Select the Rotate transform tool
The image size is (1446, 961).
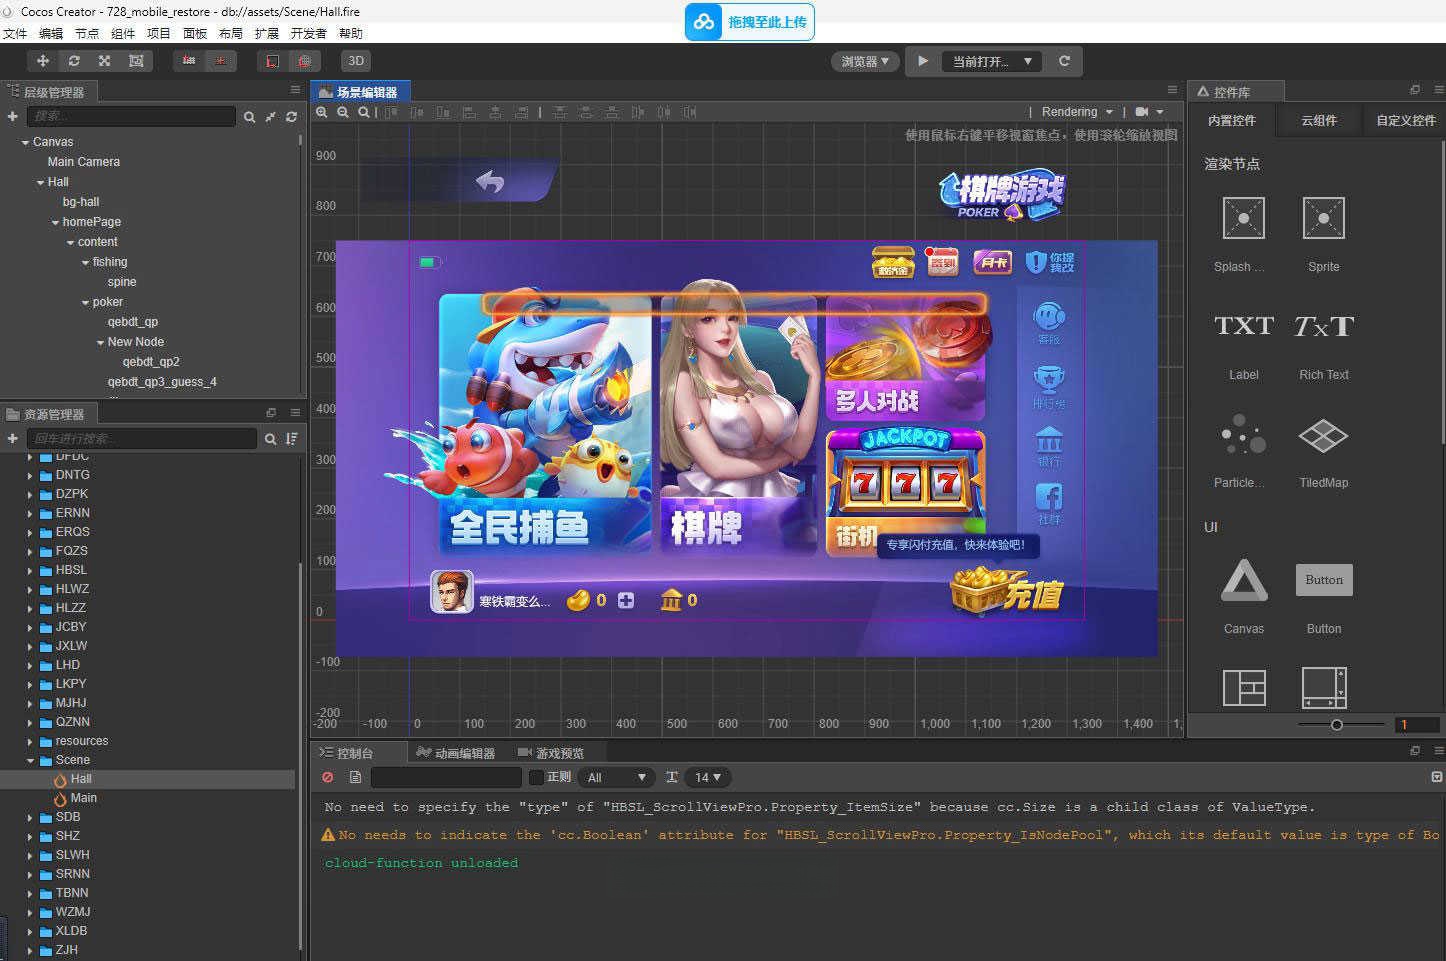tap(74, 61)
